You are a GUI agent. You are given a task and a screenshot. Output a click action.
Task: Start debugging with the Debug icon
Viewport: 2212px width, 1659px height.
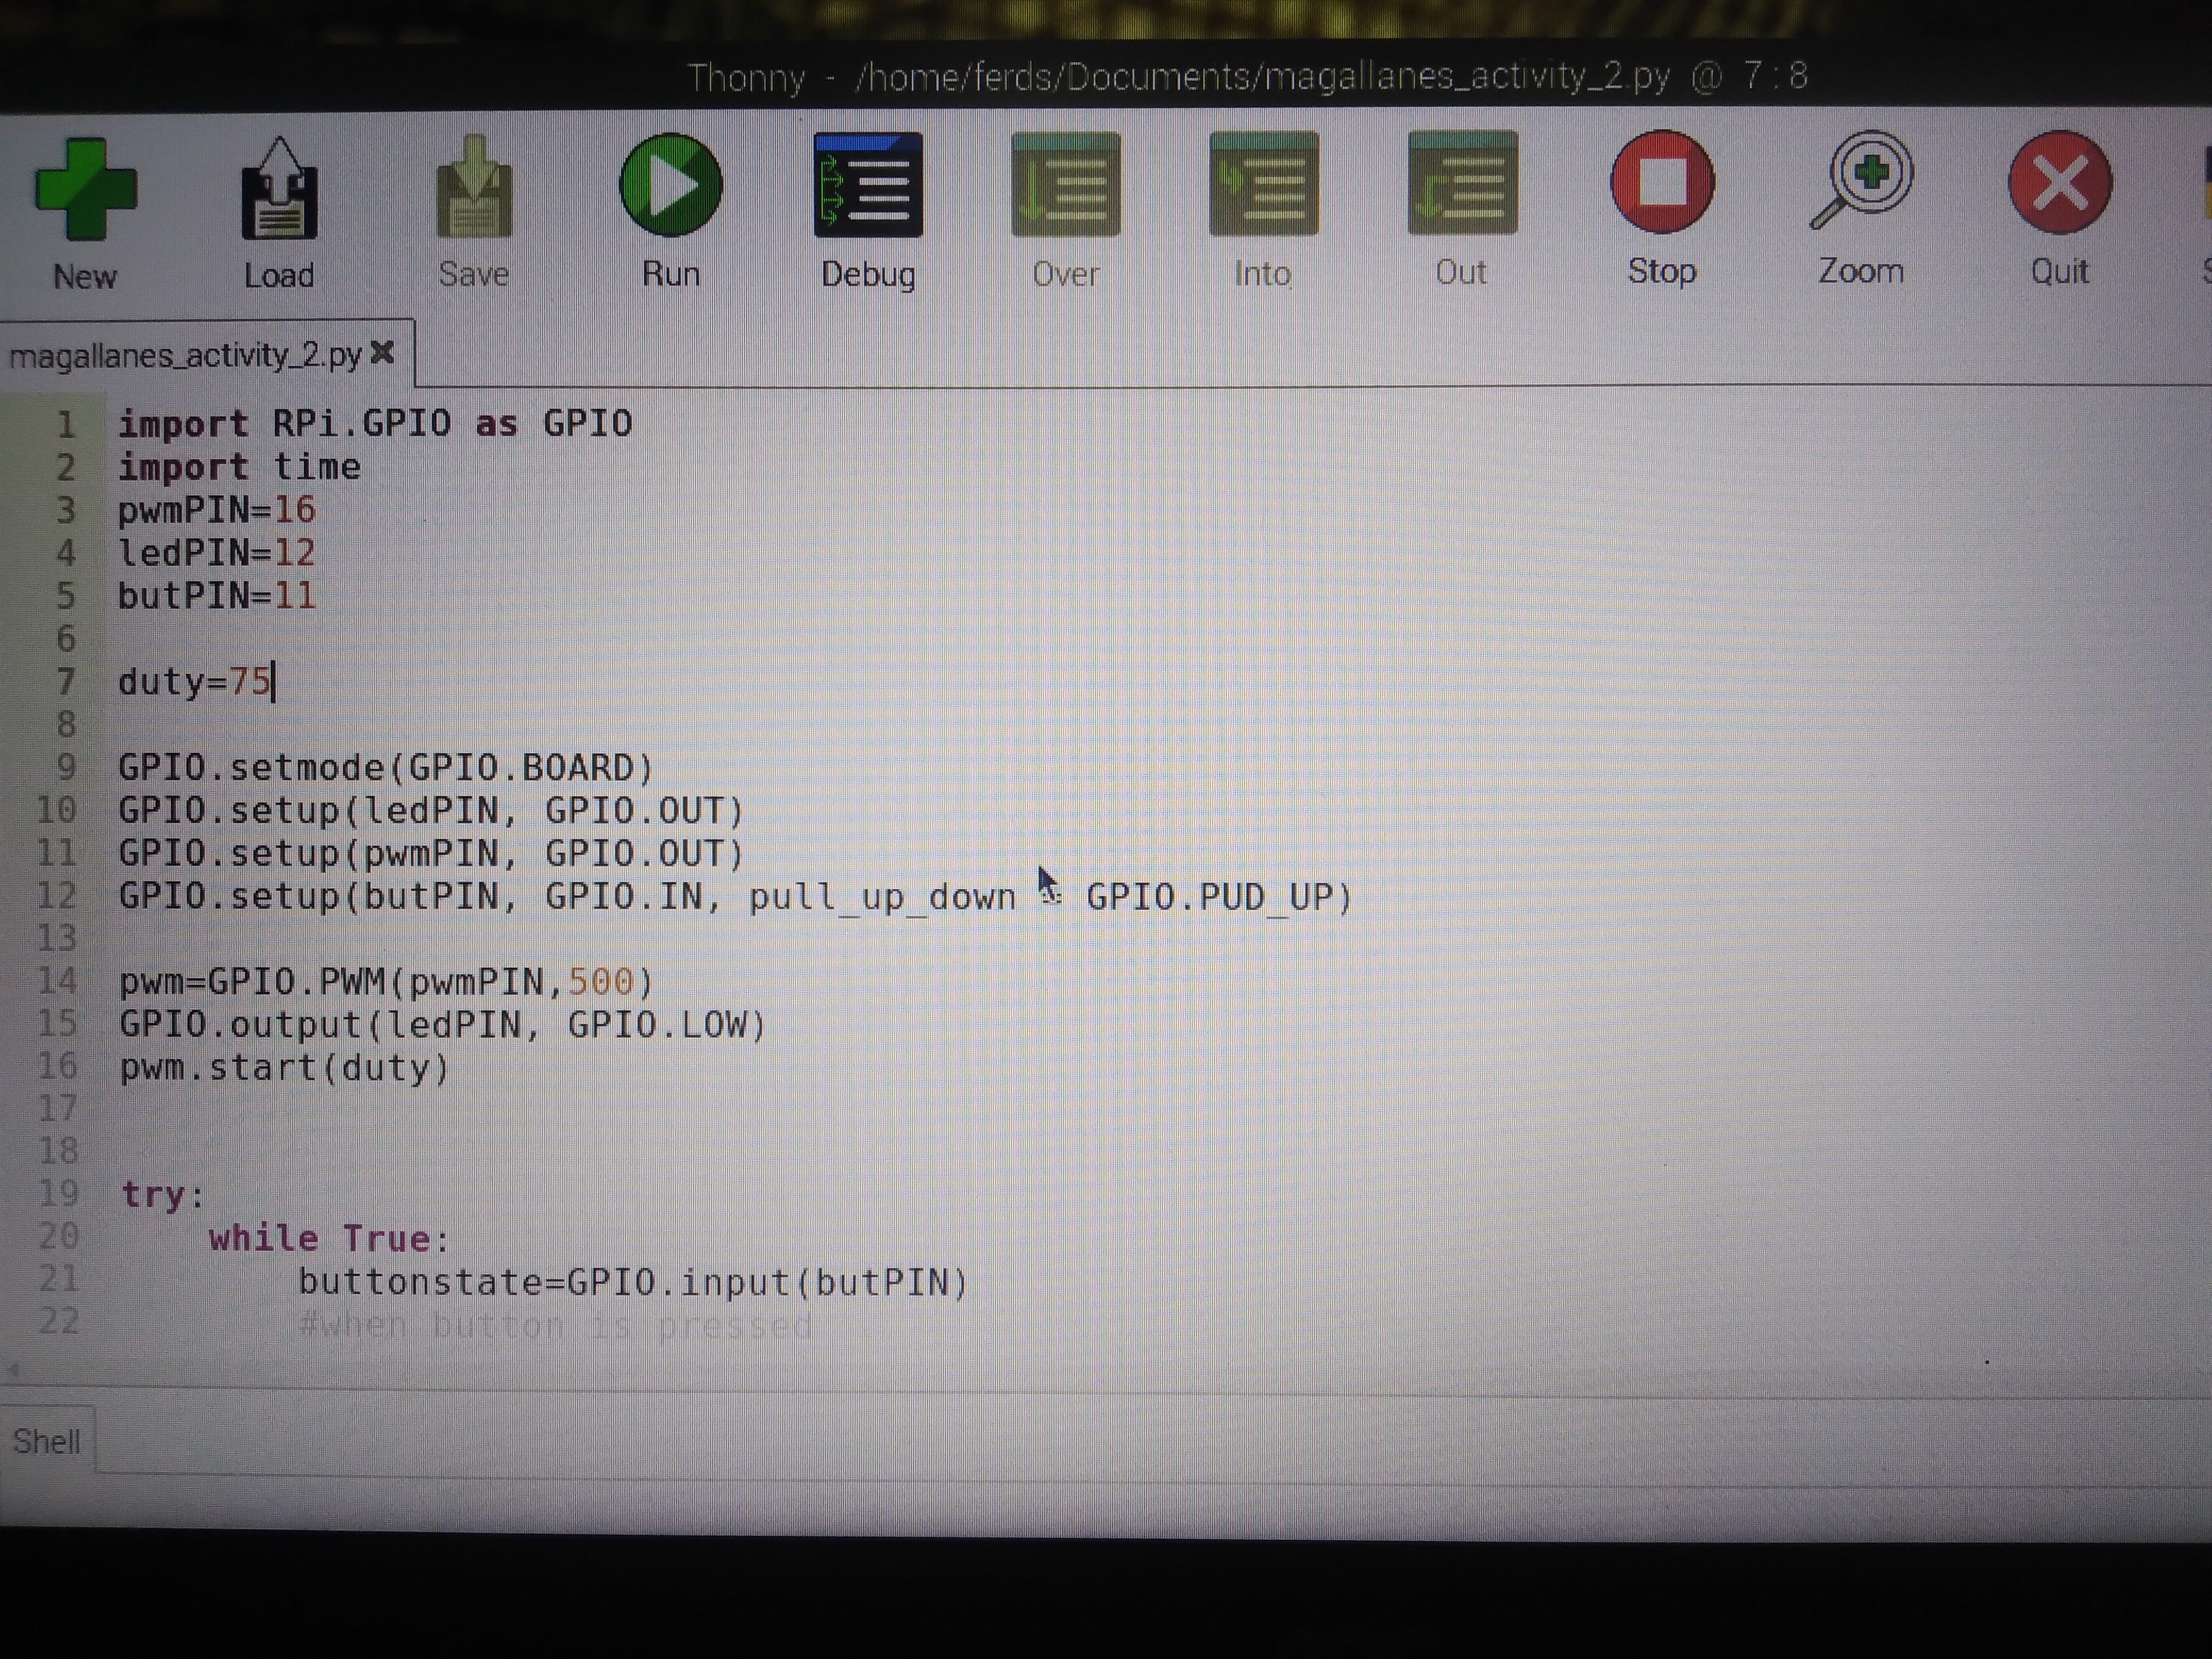click(x=868, y=185)
